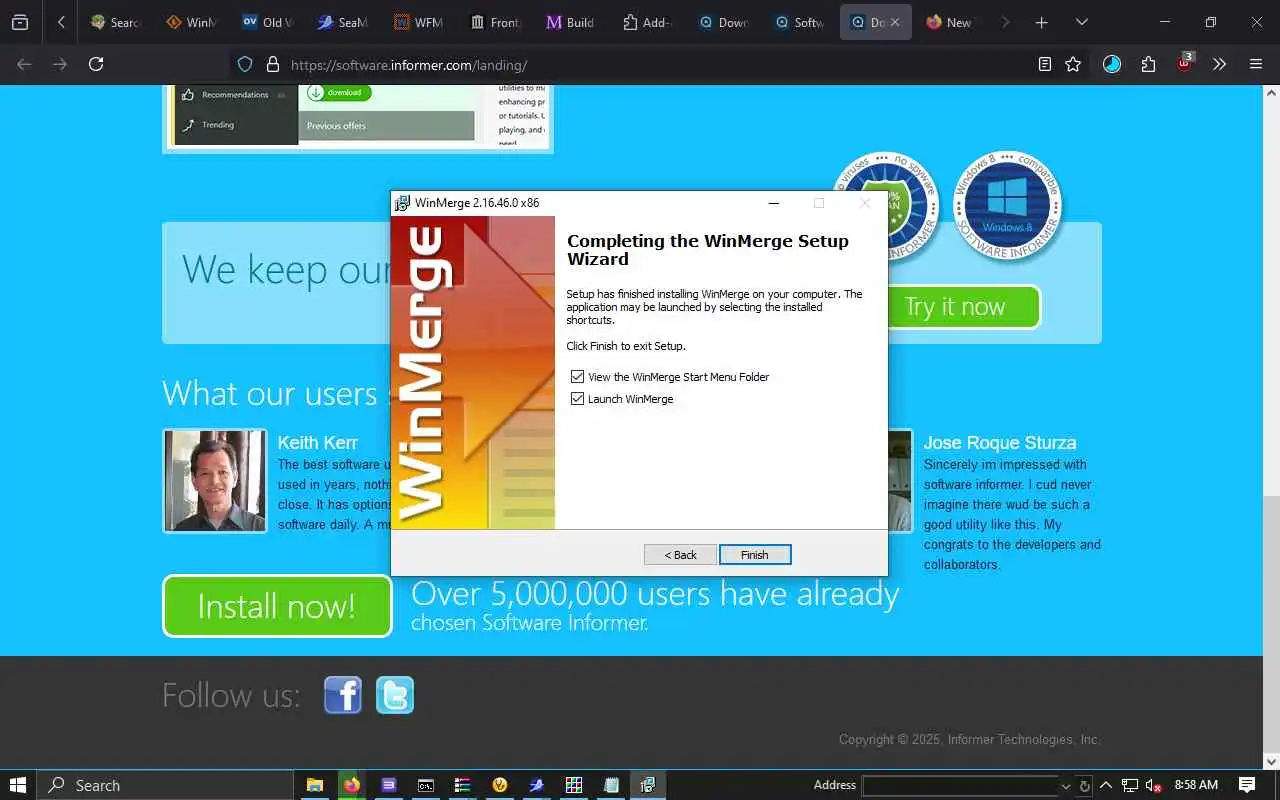Switch to the SeaM browser tab
Screen dimensions: 1280x800
(343, 22)
